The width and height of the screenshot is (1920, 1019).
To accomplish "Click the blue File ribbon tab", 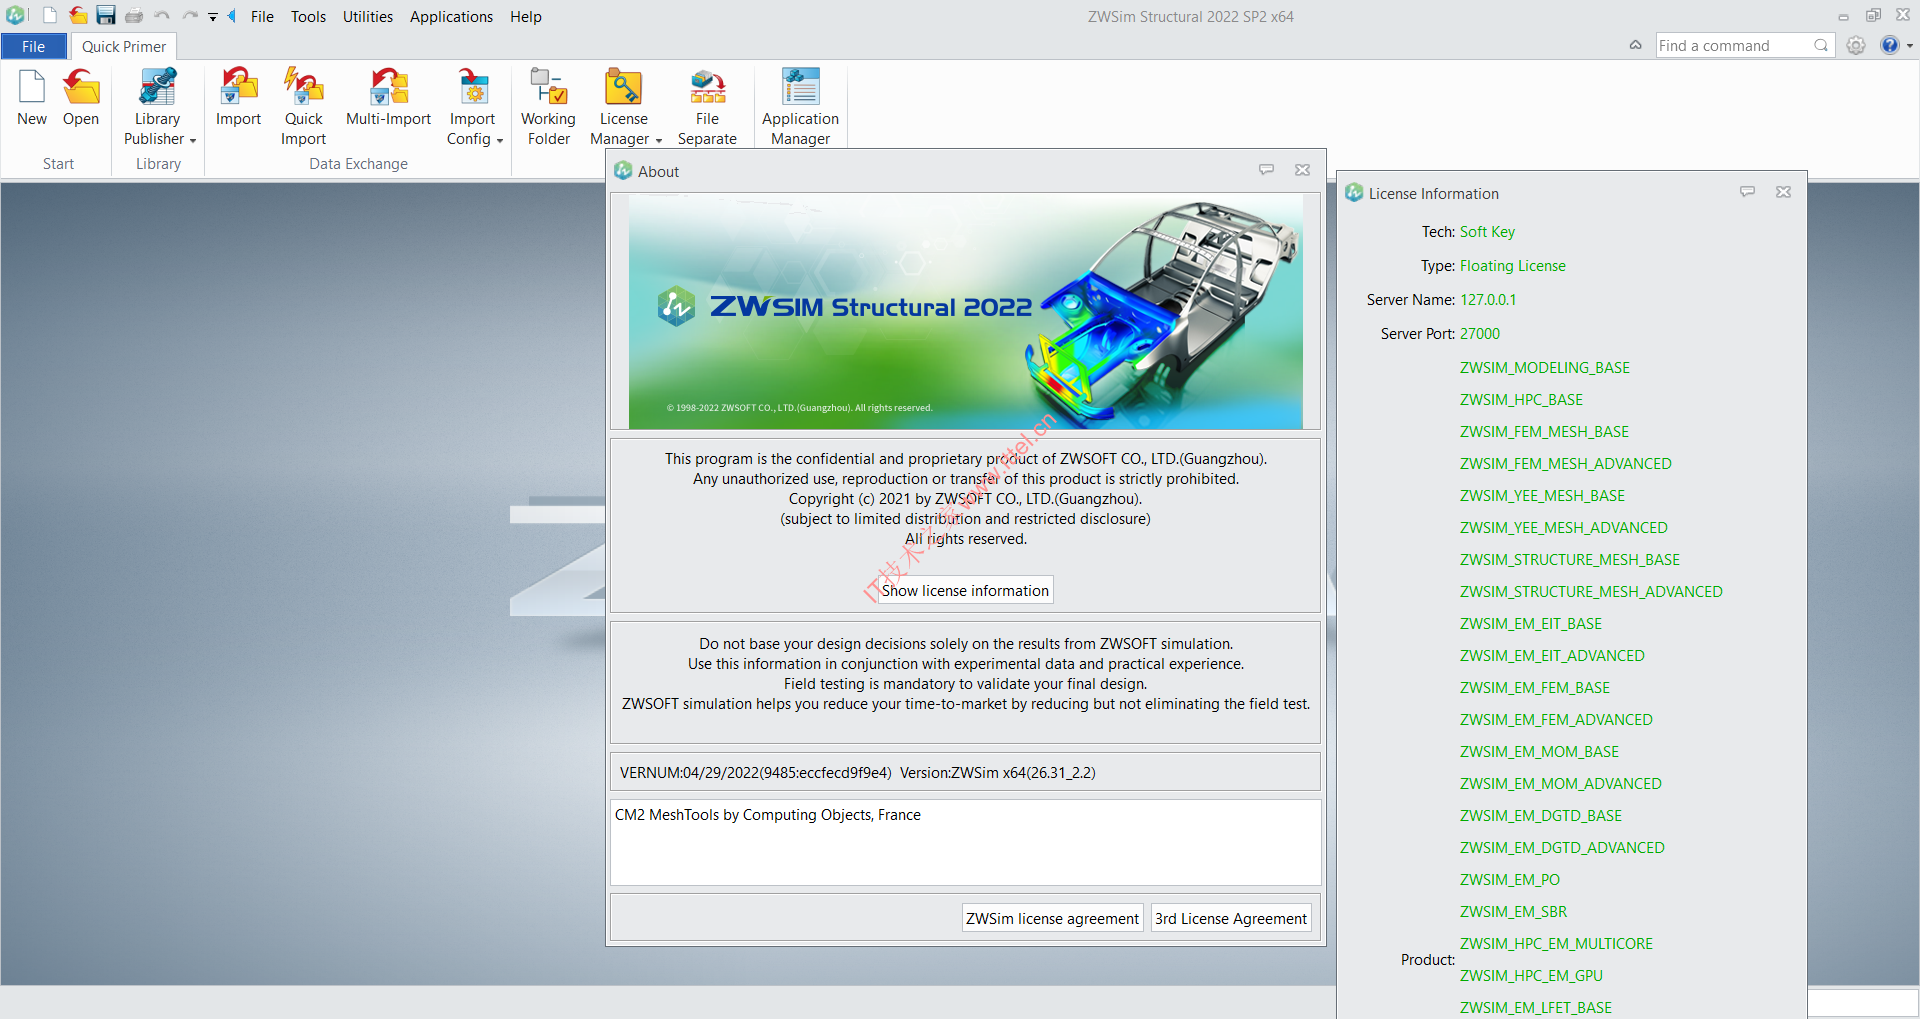I will pyautogui.click(x=33, y=46).
